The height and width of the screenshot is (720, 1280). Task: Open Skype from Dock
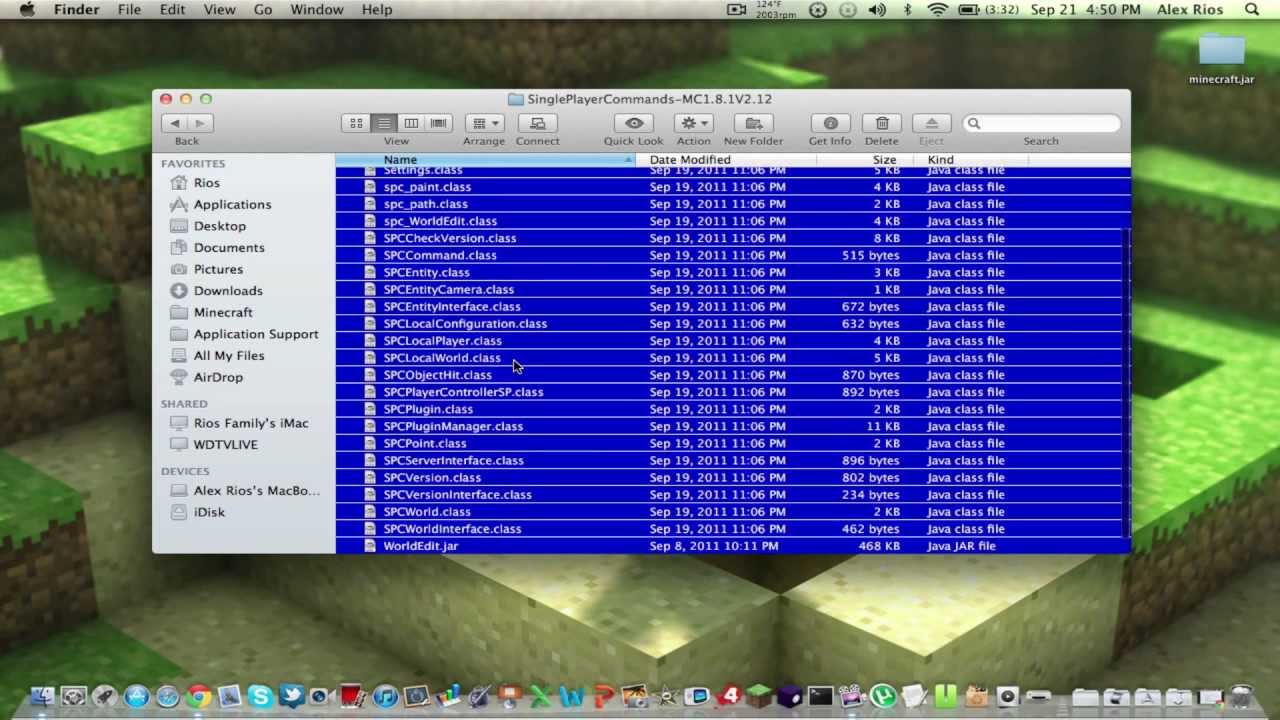point(261,697)
